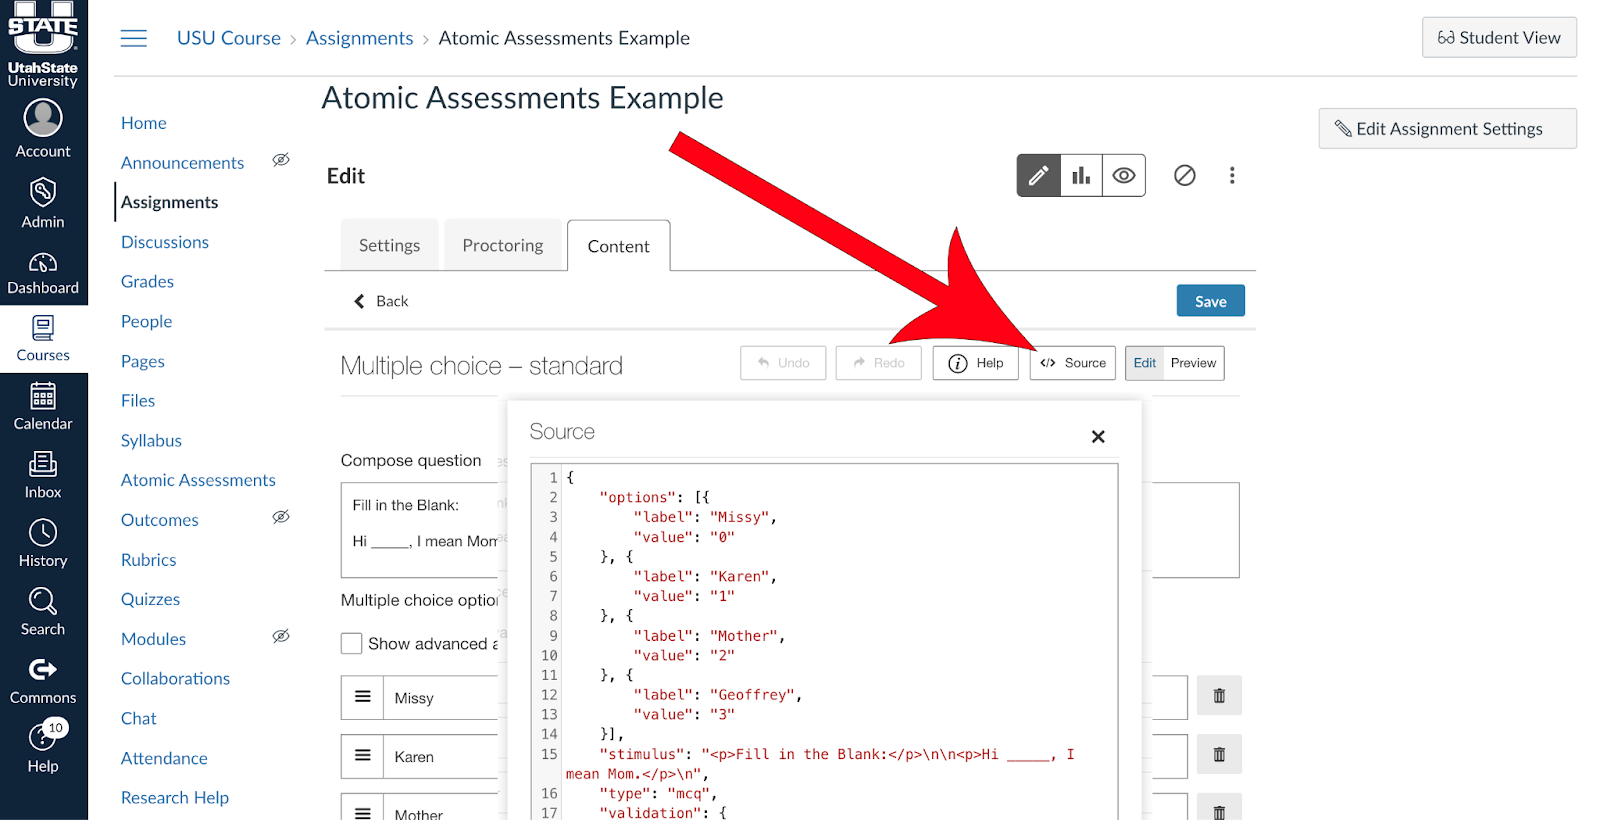Open Courses in global navigation
This screenshot has height=820, width=1600.
pyautogui.click(x=43, y=339)
